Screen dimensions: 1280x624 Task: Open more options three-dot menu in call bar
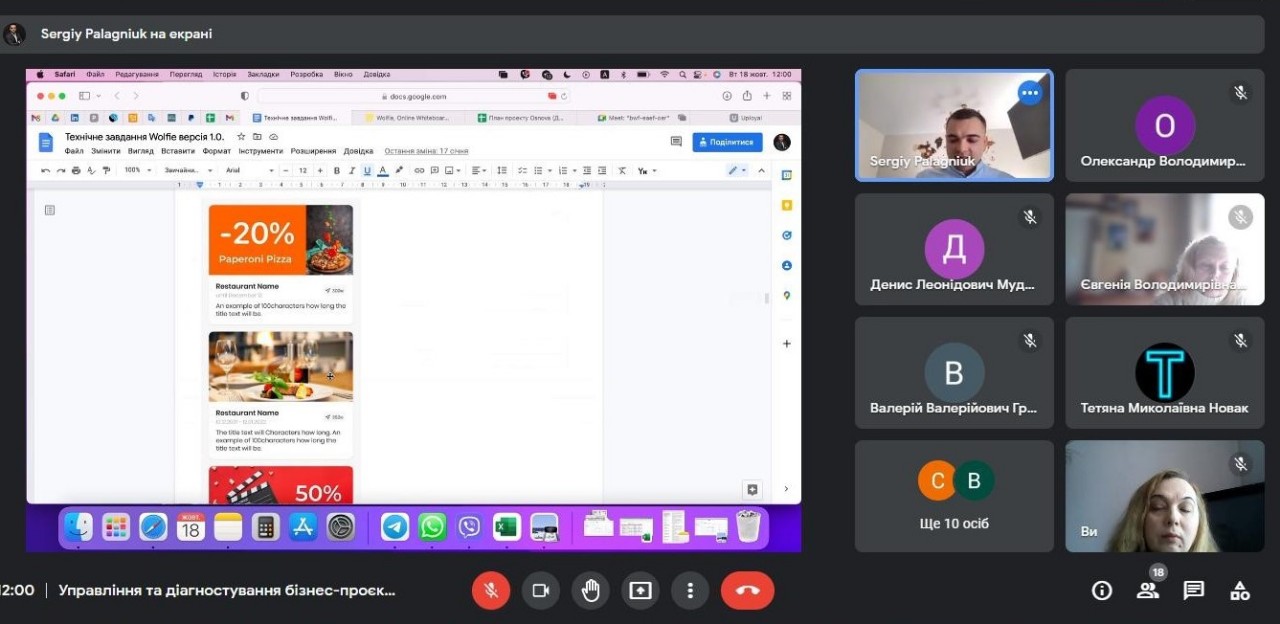(690, 590)
